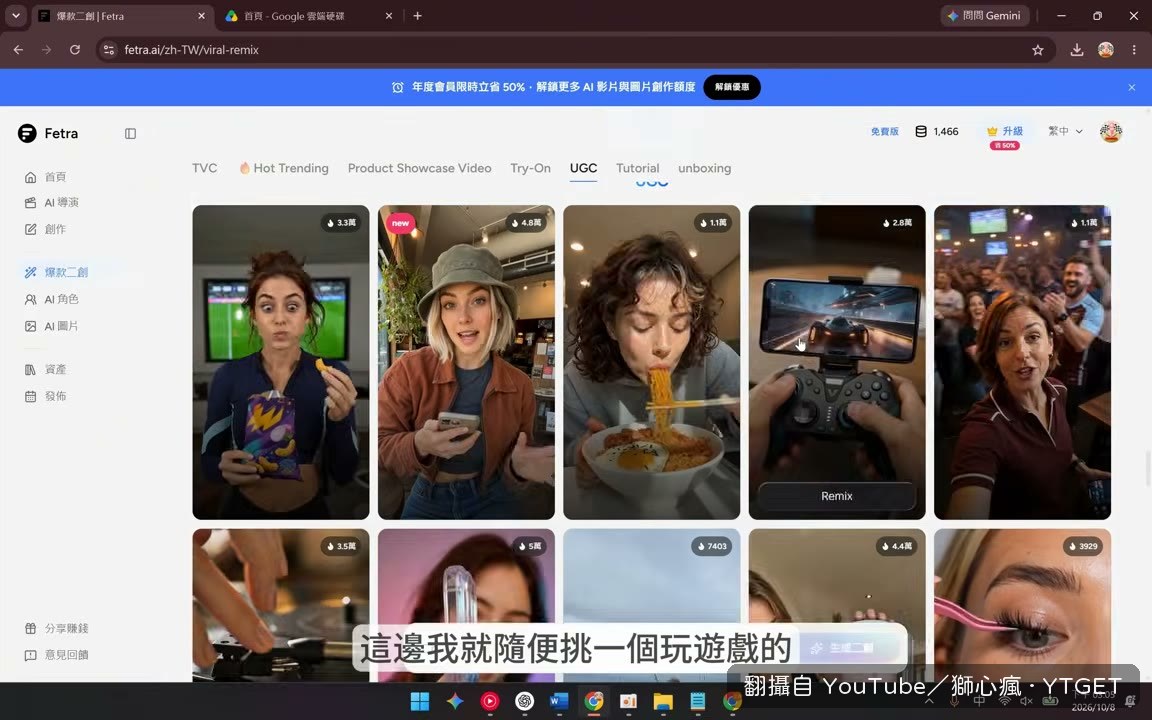
Task: Open Chrome profile avatar in toolbar
Action: click(x=1106, y=50)
